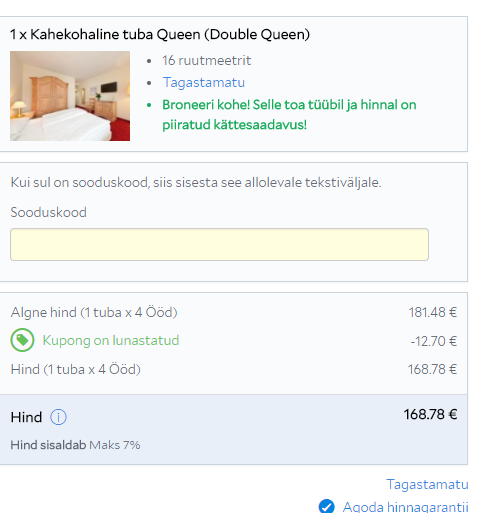The width and height of the screenshot is (496, 513).
Task: Click the green Broneeri kohe availability message
Action: (289, 115)
